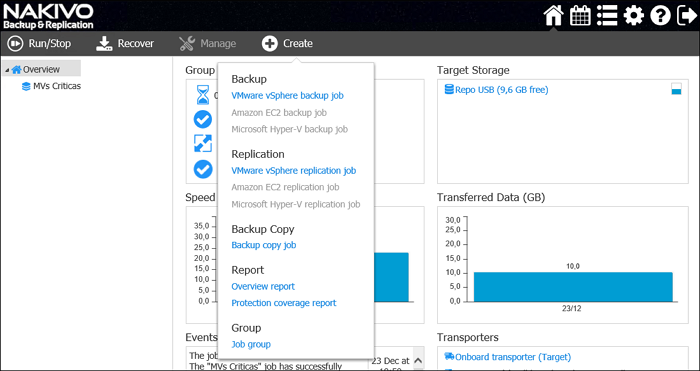Choose Microsoft Hyper-V backup job

pos(289,129)
